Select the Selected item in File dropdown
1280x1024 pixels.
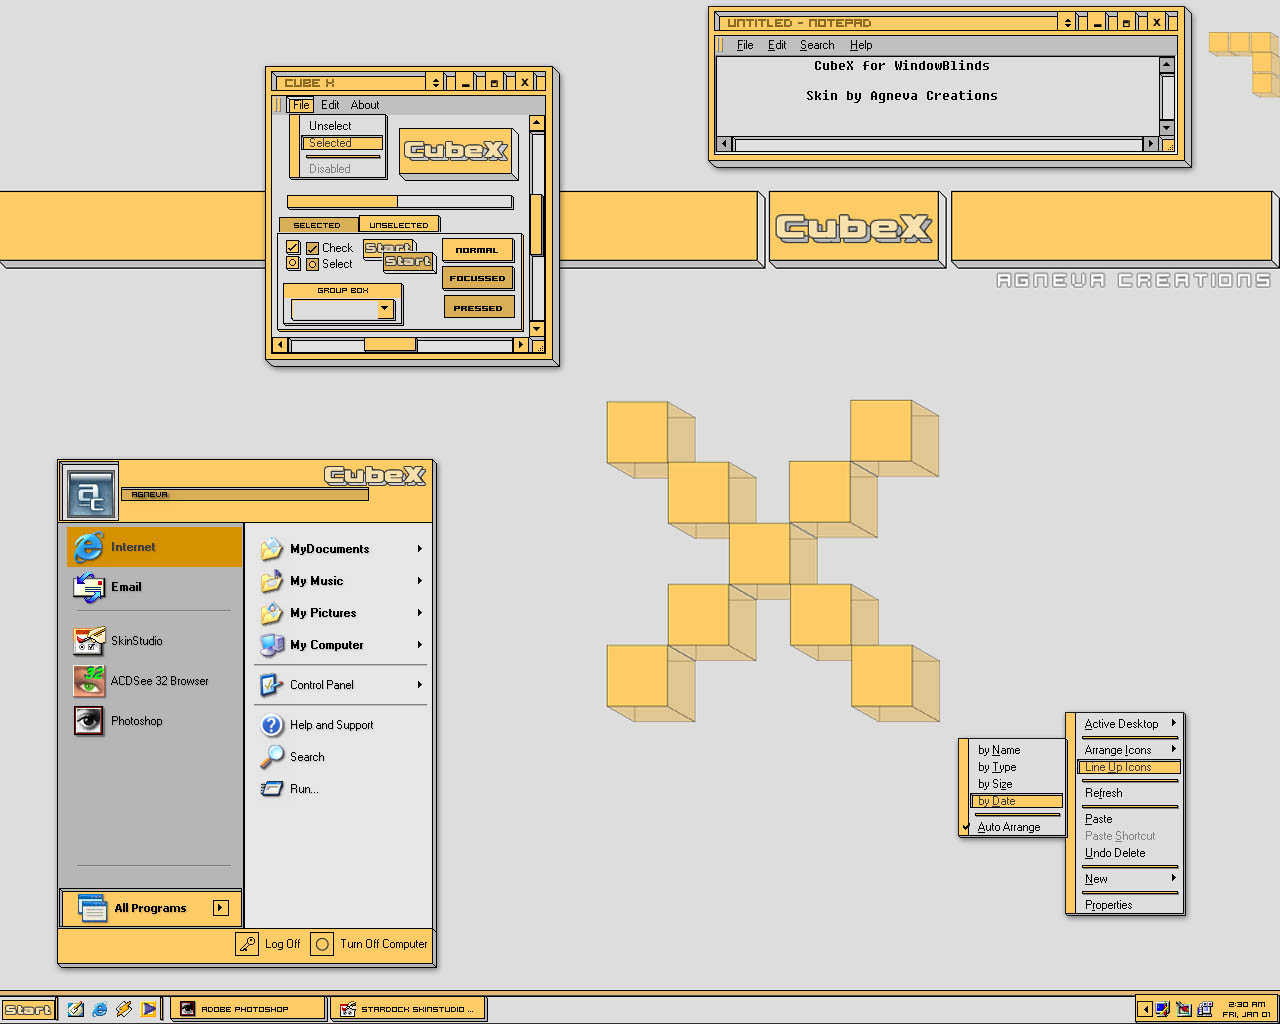tap(342, 143)
